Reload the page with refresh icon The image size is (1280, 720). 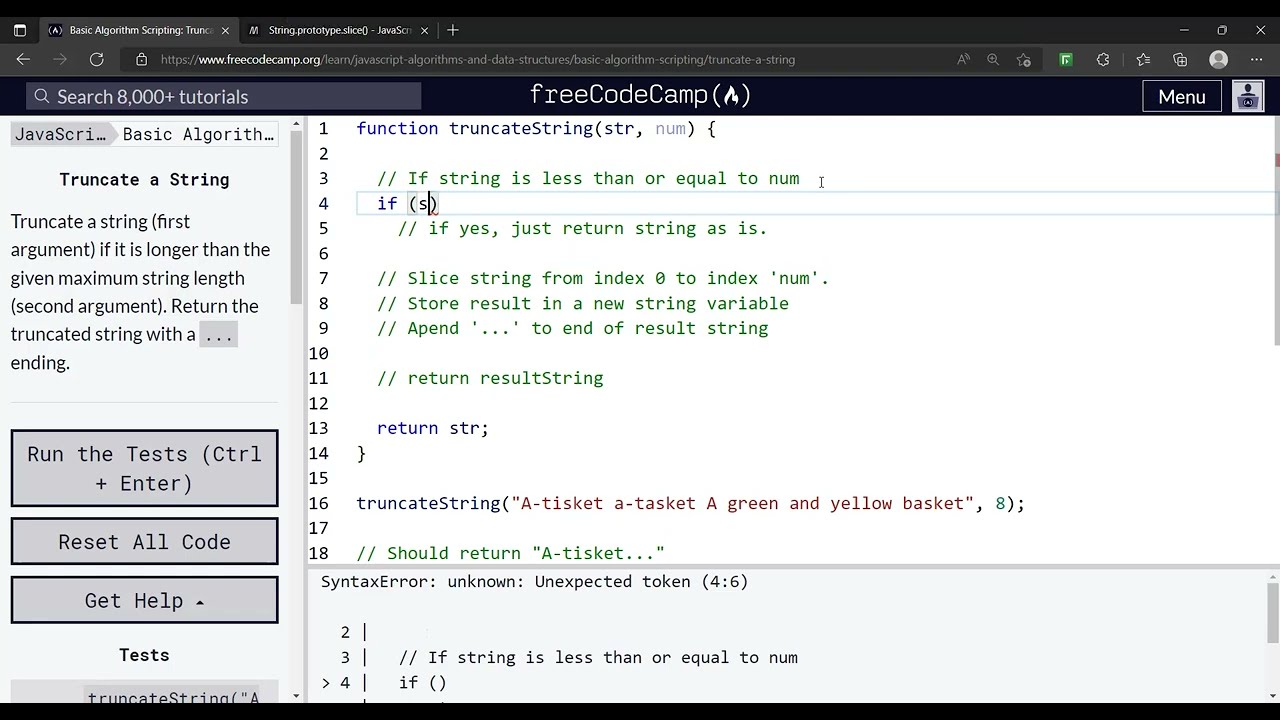click(x=97, y=60)
